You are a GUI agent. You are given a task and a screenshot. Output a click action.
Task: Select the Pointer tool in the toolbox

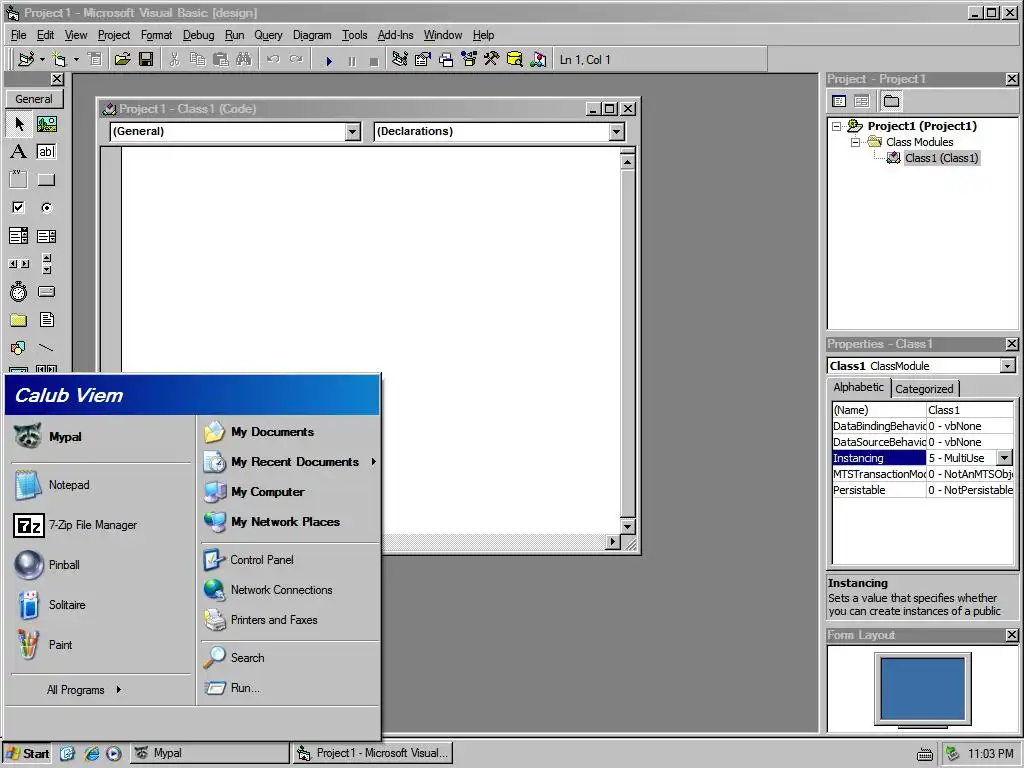coord(18,123)
